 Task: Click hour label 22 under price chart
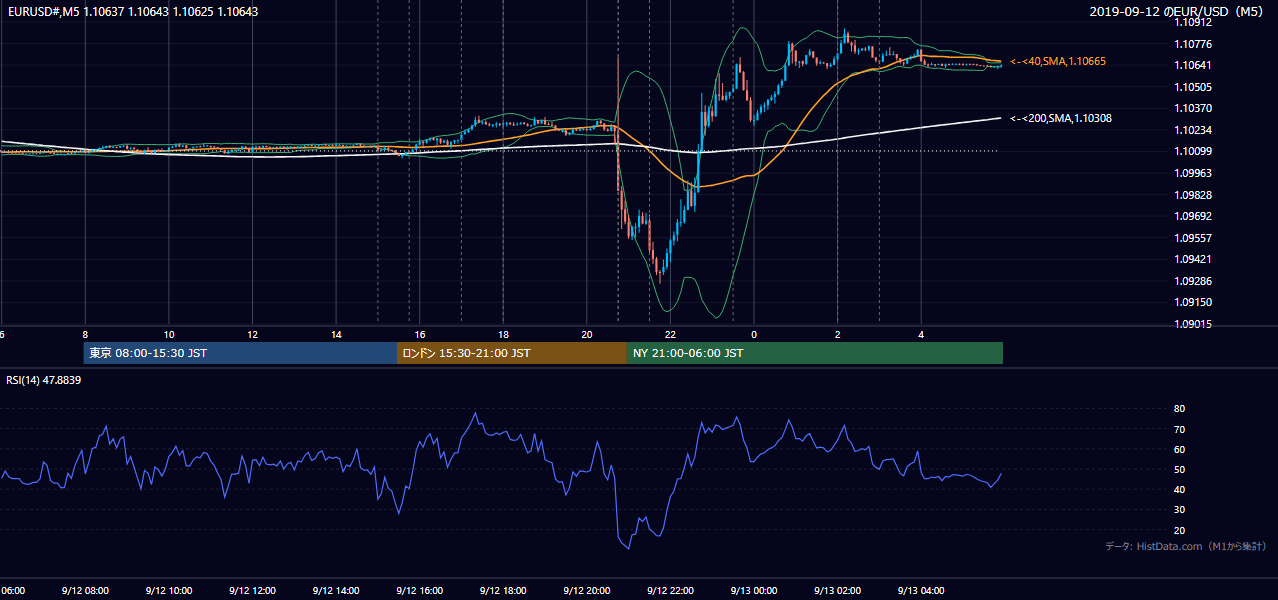(x=670, y=334)
